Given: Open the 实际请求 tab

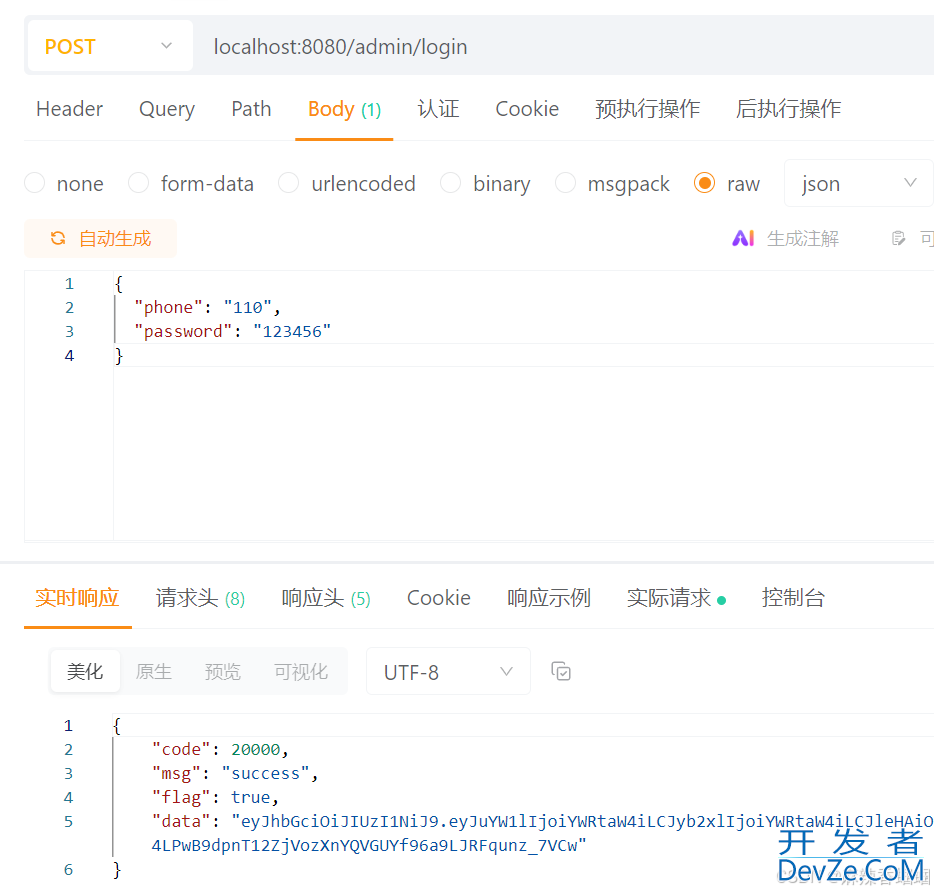Looking at the screenshot, I should [675, 598].
